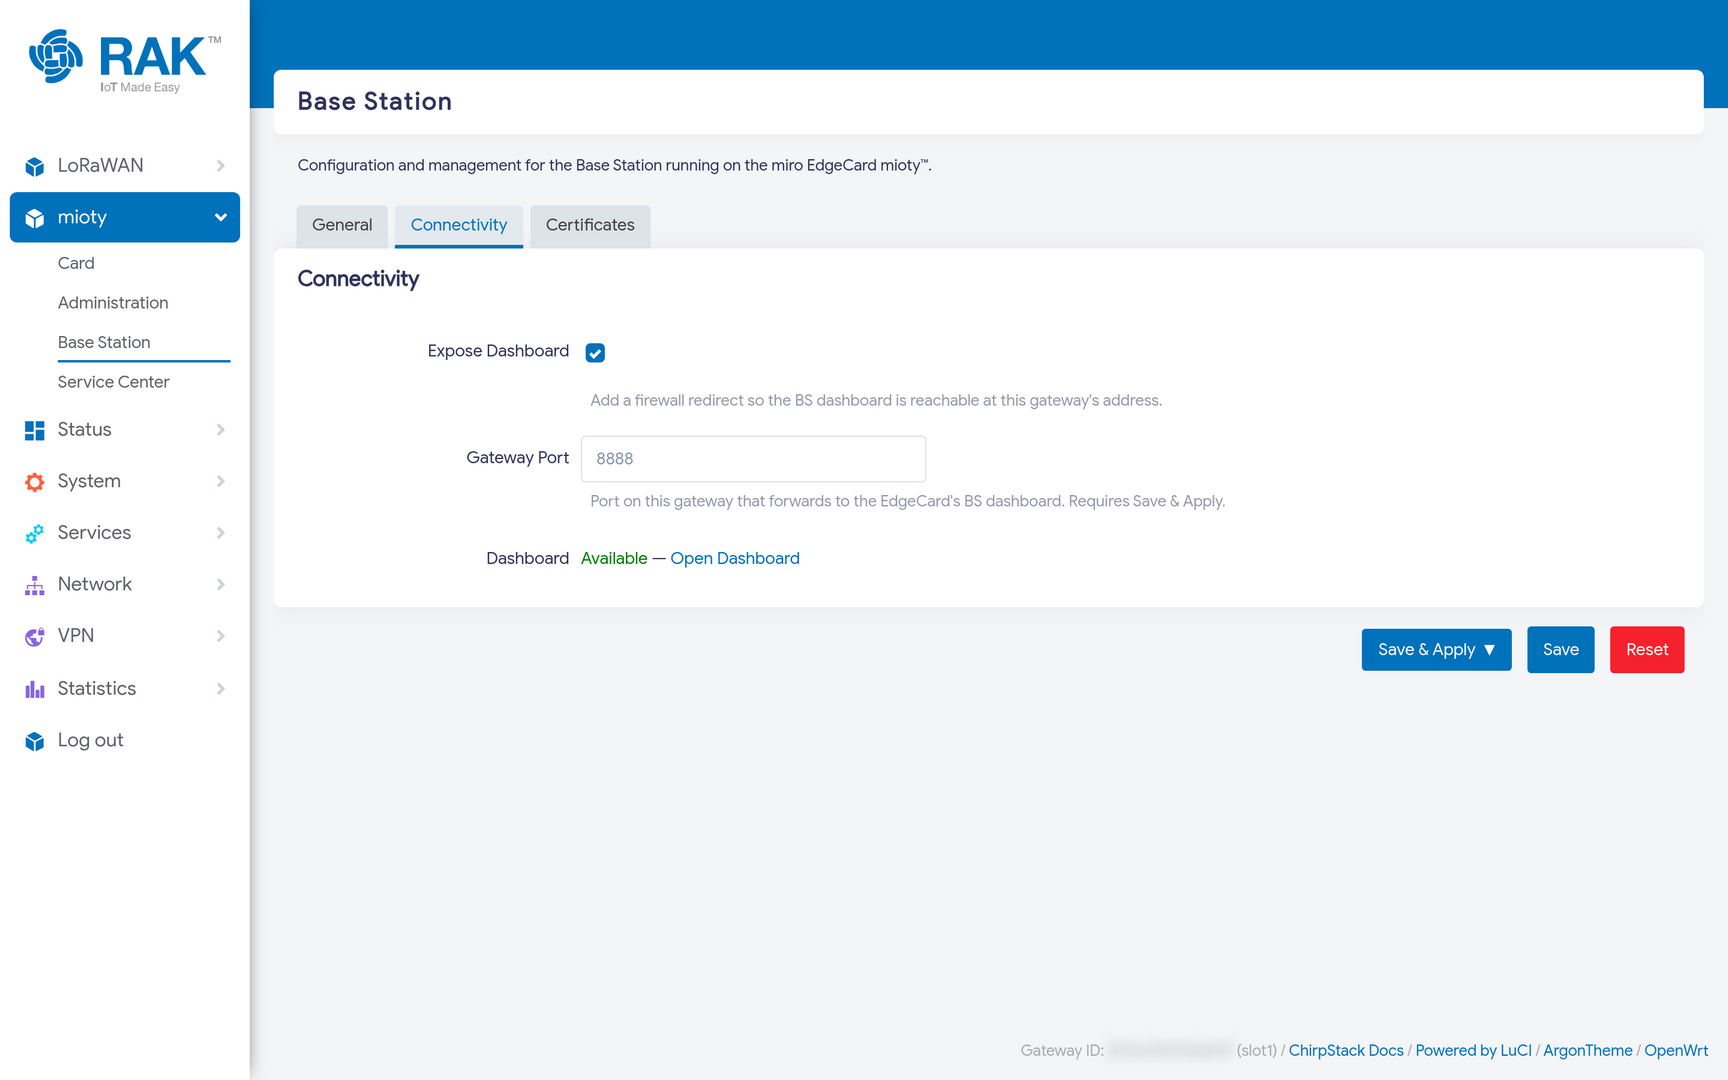Click the Log out cube icon
Viewport: 1728px width, 1080px height.
tap(35, 741)
